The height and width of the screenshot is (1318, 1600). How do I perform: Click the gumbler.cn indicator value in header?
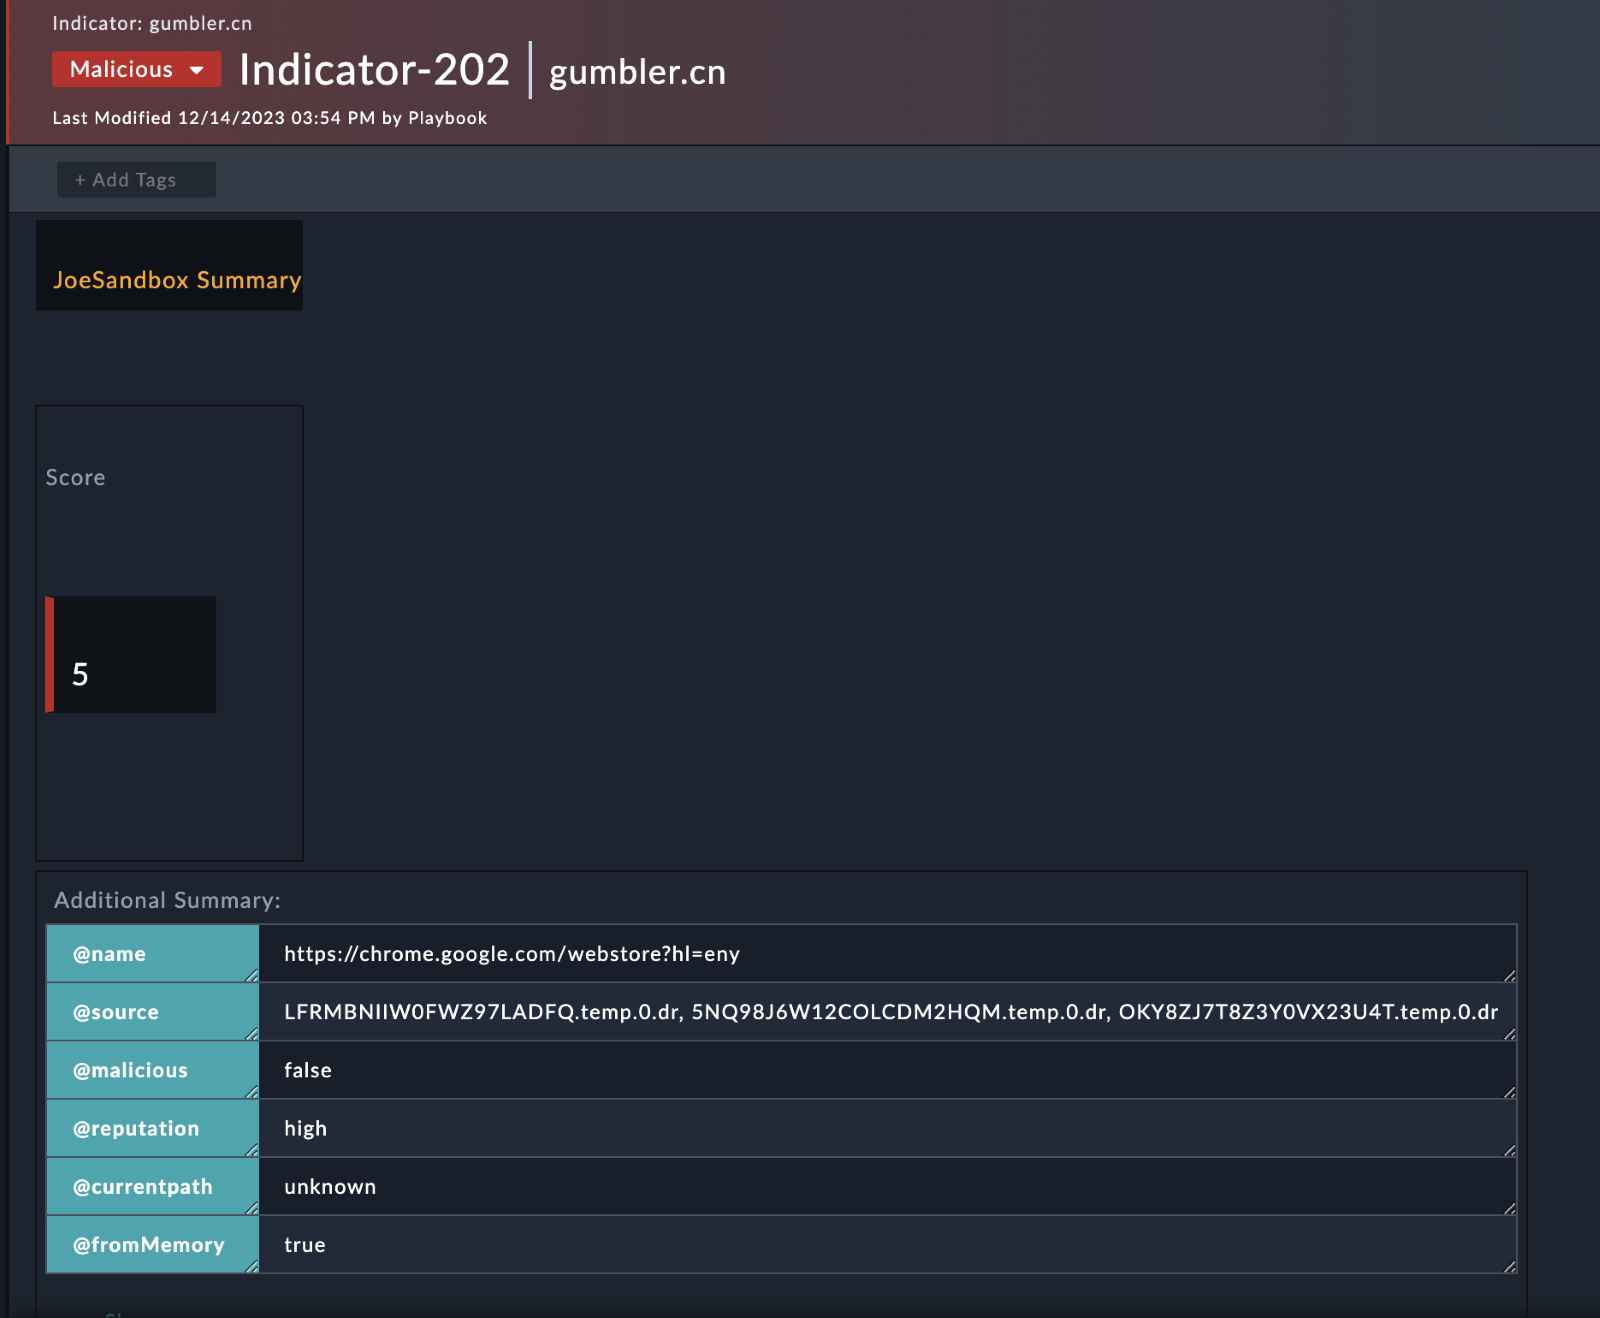(x=637, y=72)
